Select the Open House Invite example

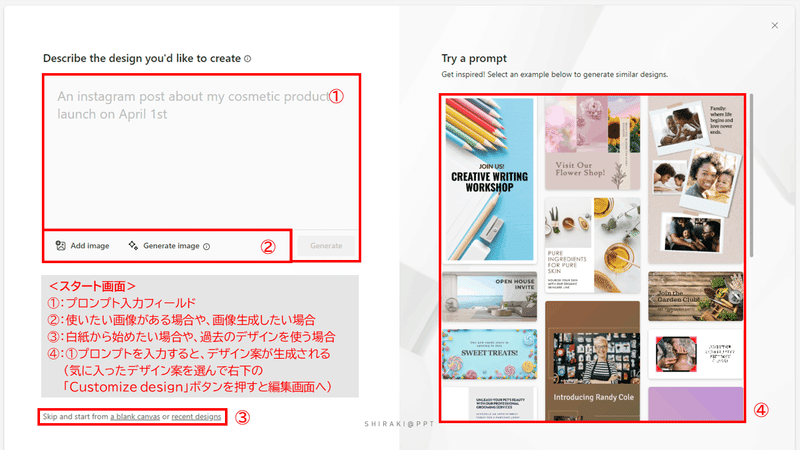click(490, 296)
